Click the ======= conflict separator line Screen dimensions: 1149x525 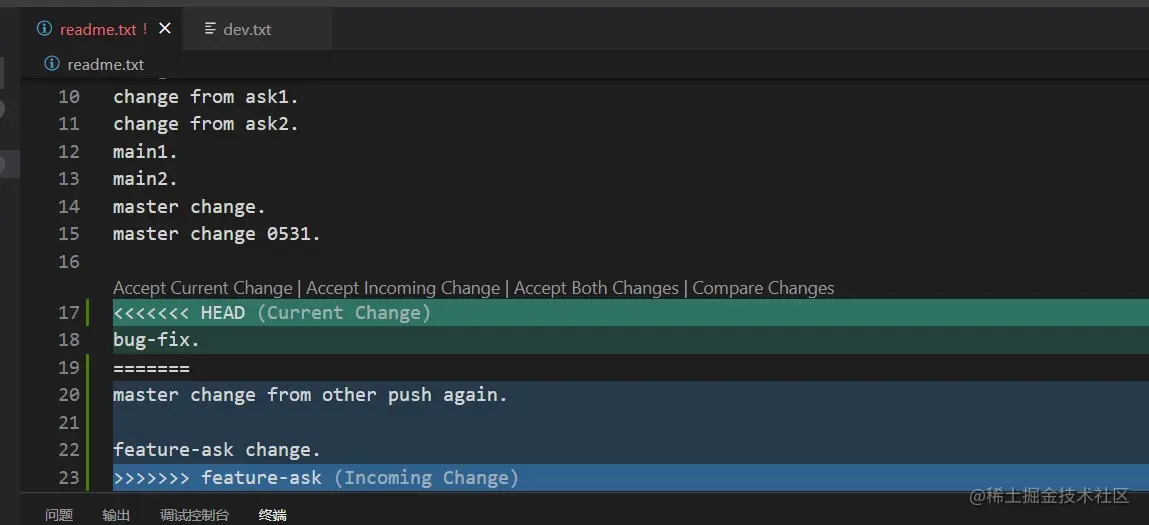coord(151,368)
